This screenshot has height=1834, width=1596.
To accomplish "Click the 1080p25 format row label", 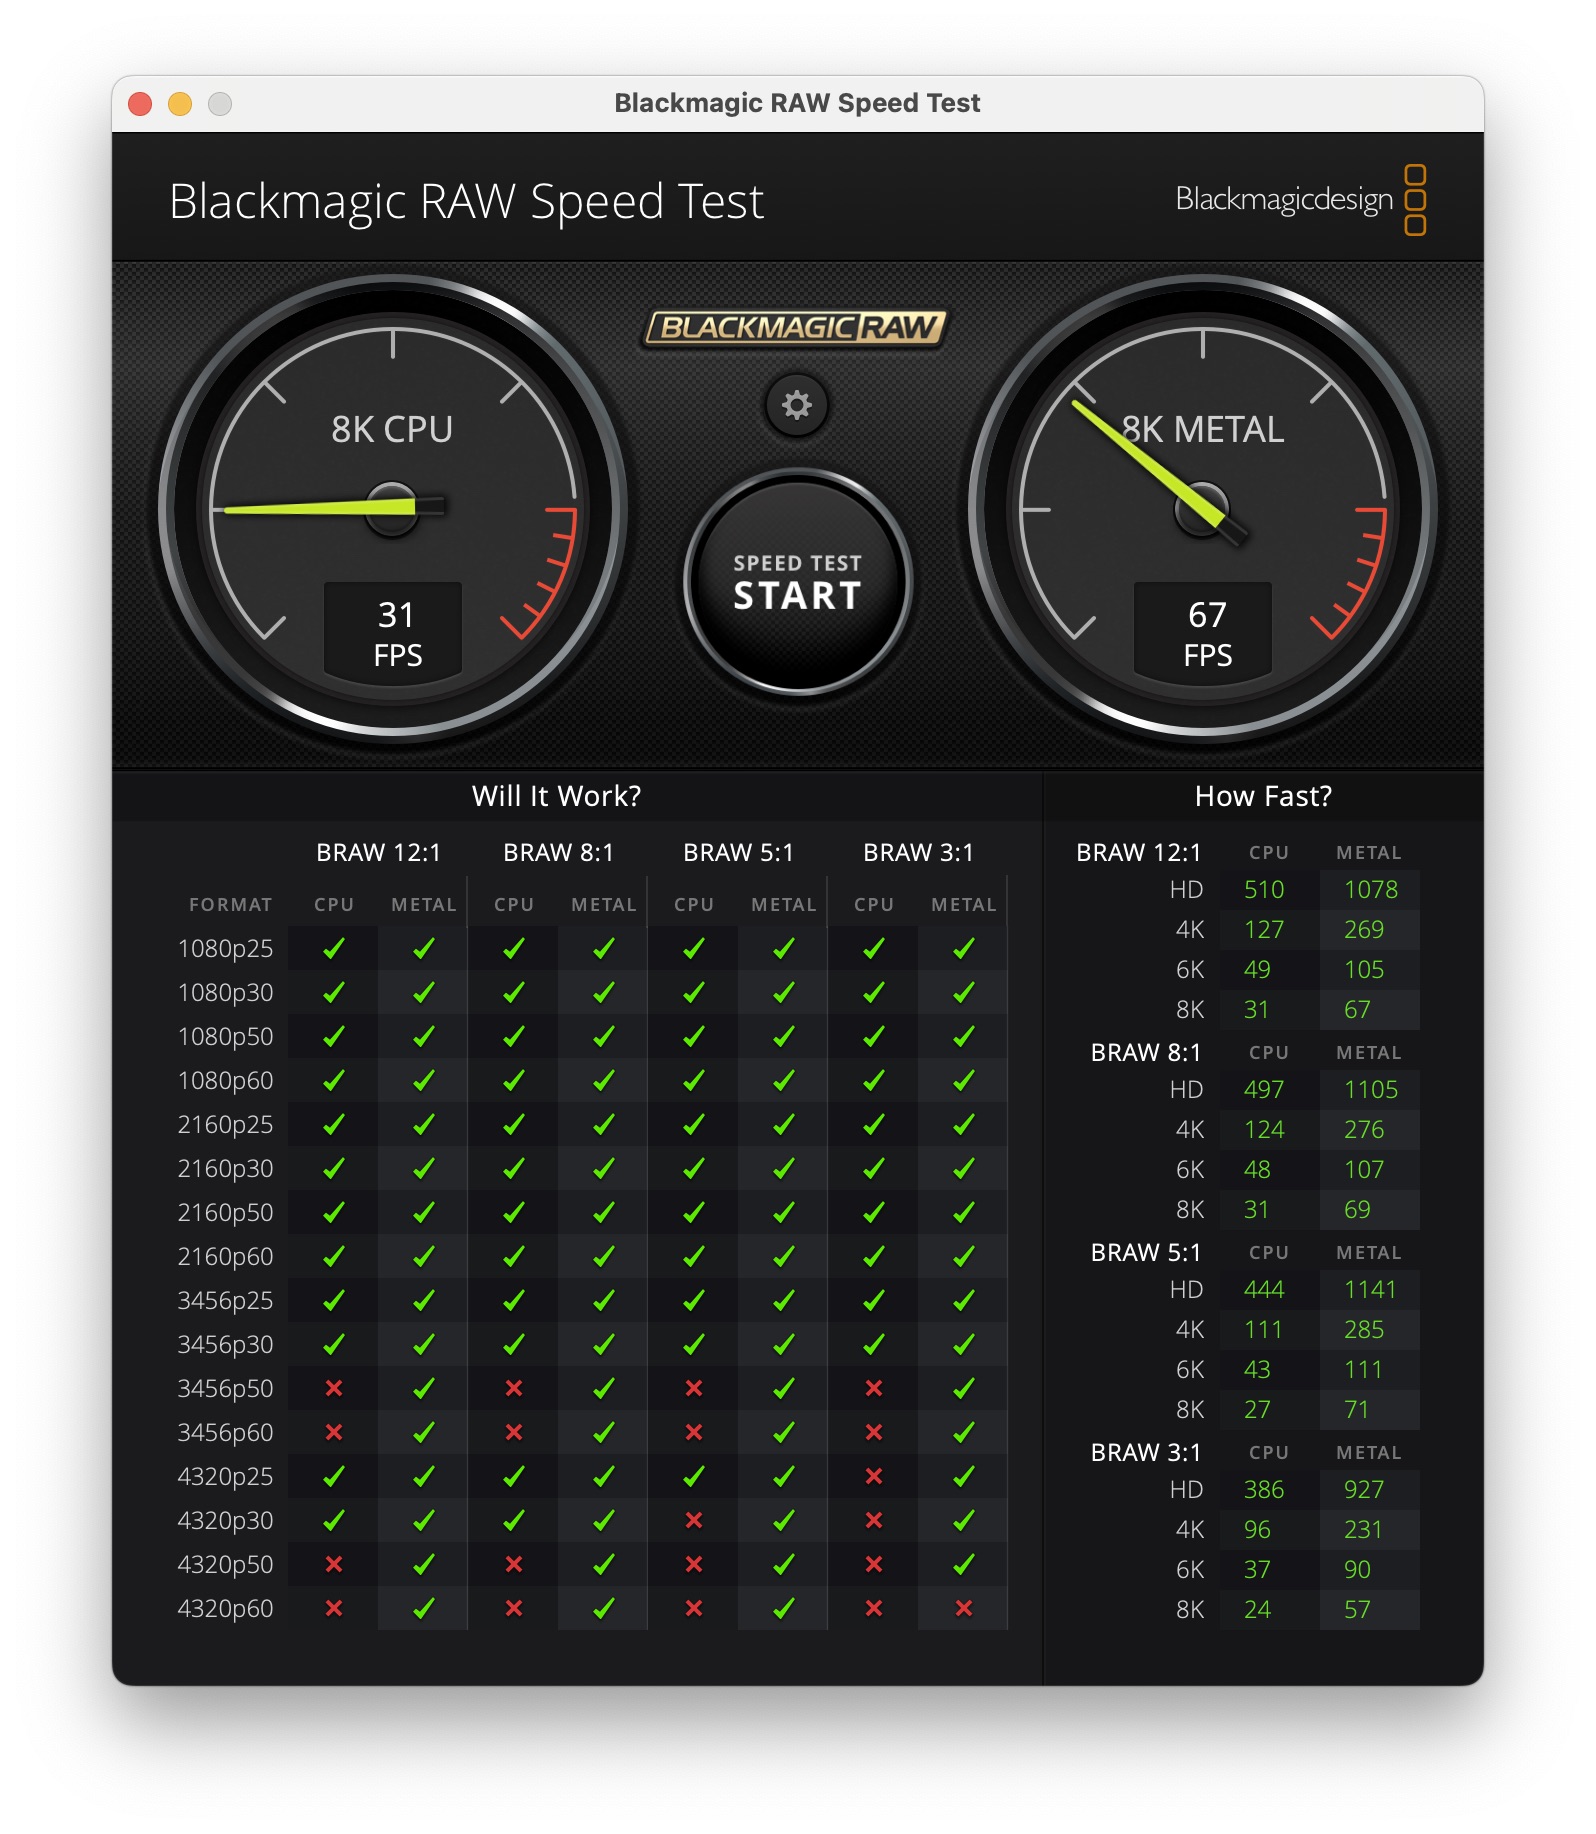I will click(x=225, y=948).
